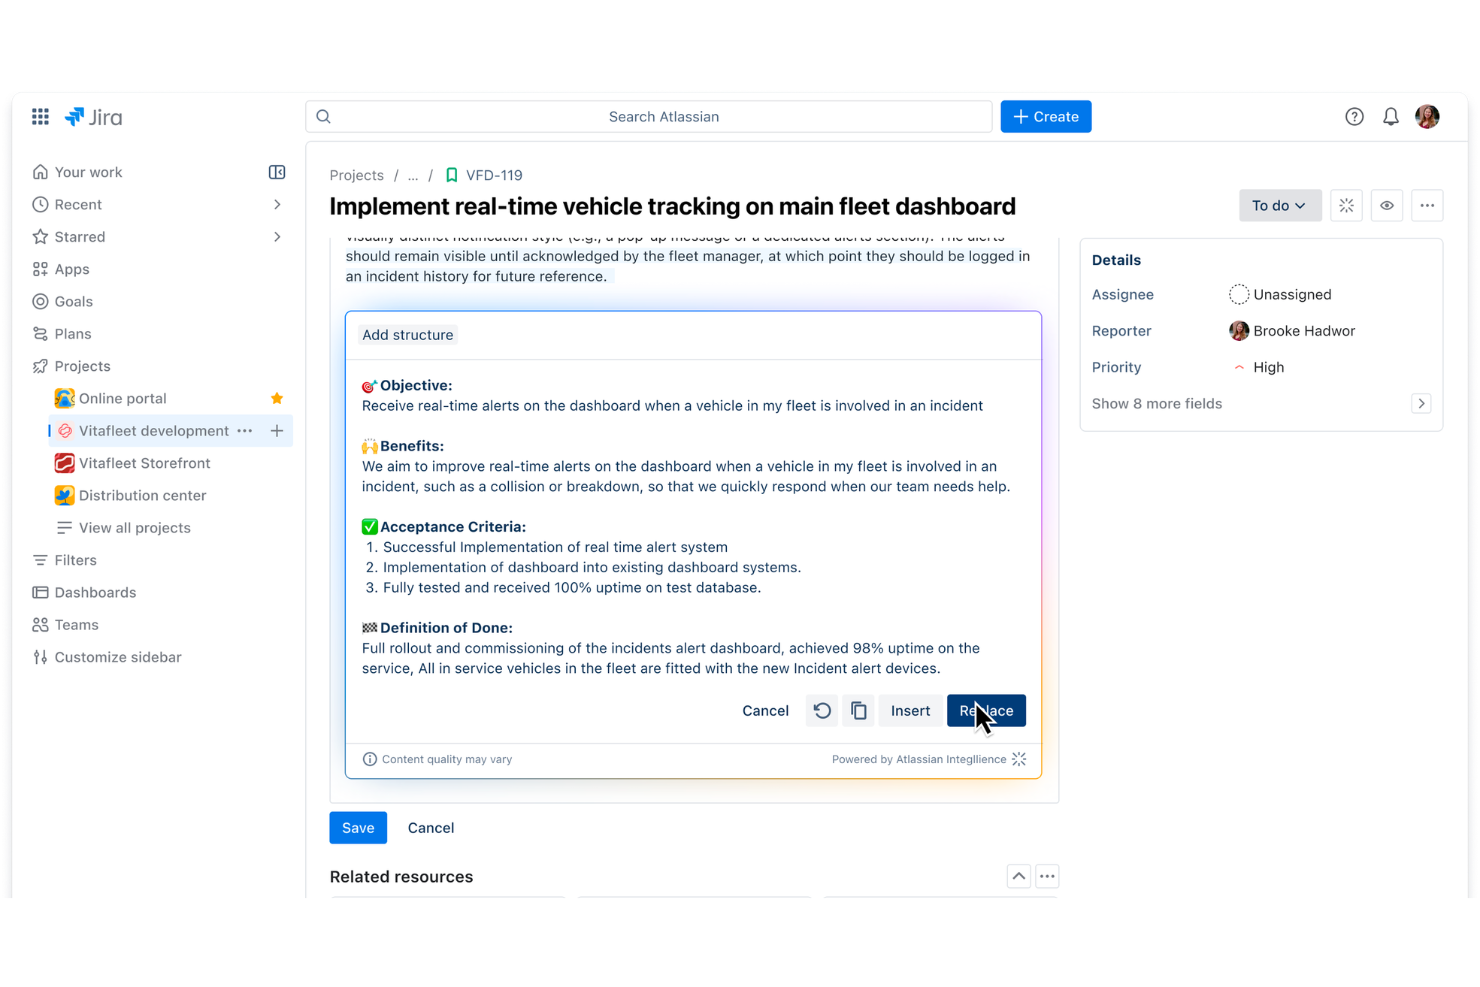Click the Benefits heading
1480x987 pixels.
pyautogui.click(x=412, y=446)
